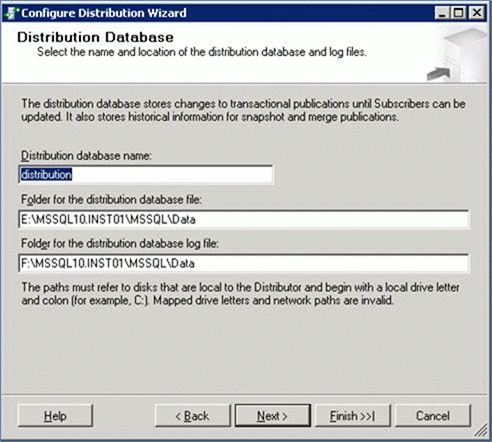Click the Finish button
This screenshot has height=442, width=492.
pyautogui.click(x=353, y=416)
